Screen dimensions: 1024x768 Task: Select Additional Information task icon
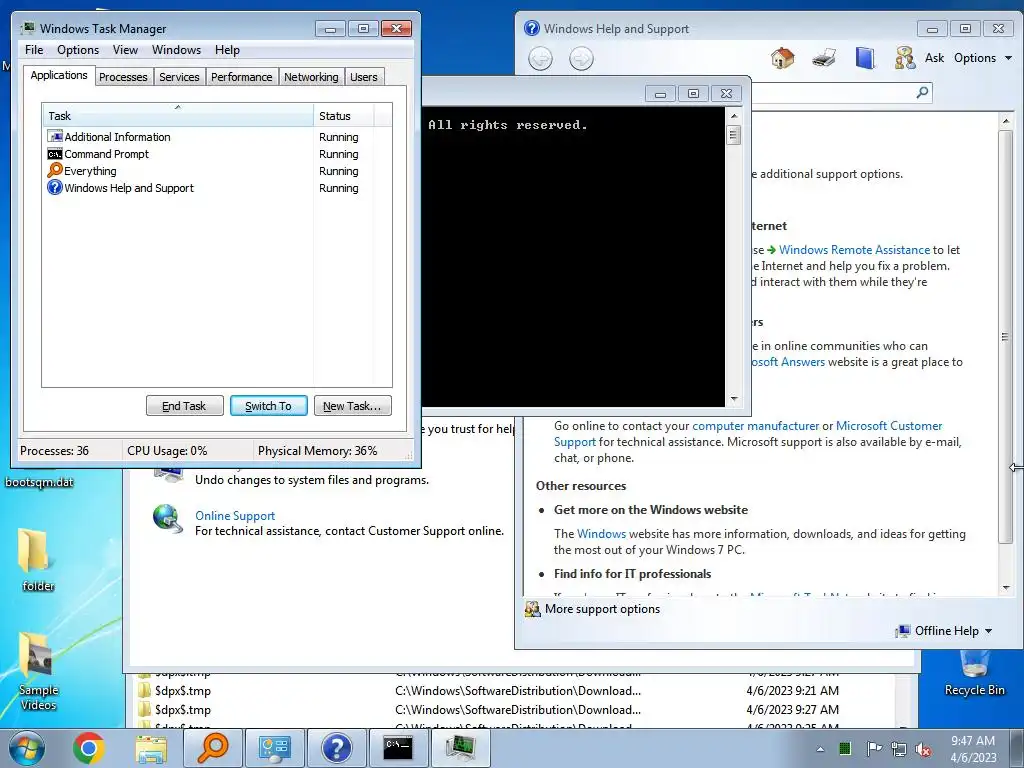(55, 136)
